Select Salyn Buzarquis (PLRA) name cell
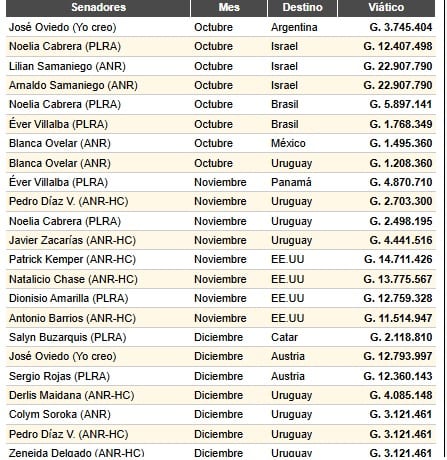The height and width of the screenshot is (460, 447). coord(68,337)
